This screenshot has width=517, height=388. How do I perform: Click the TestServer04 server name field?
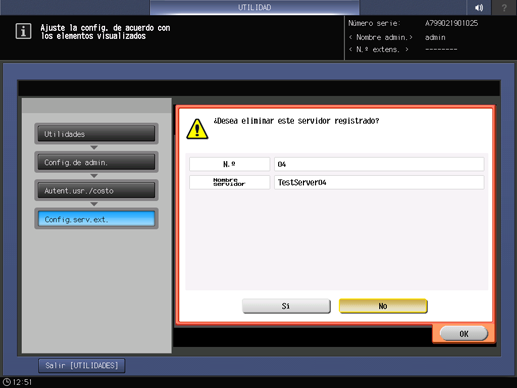(379, 182)
